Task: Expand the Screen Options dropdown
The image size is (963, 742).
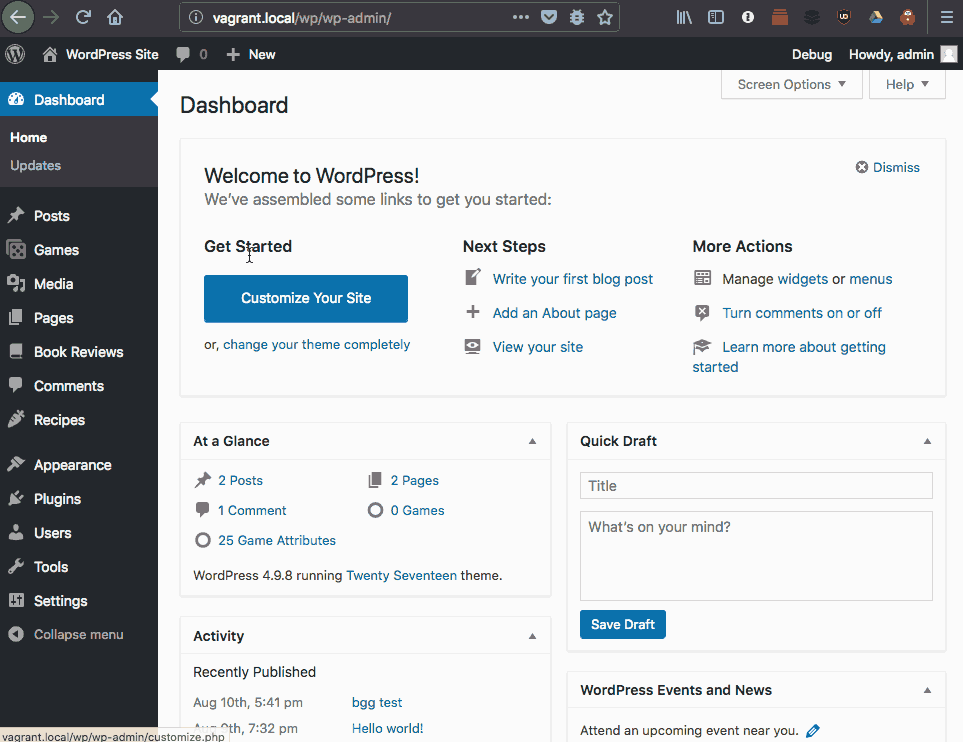Action: click(x=792, y=84)
